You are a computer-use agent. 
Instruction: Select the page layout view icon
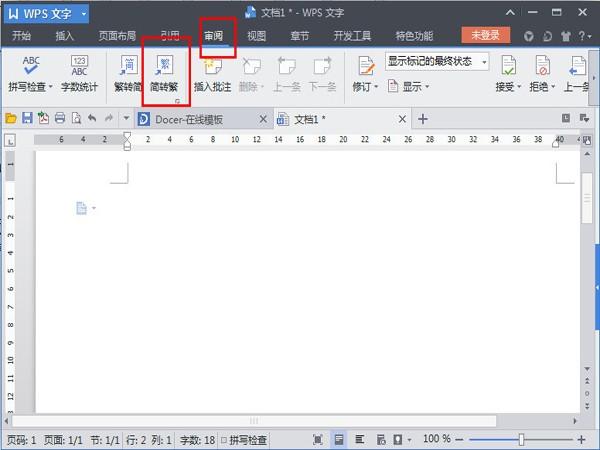click(x=339, y=439)
